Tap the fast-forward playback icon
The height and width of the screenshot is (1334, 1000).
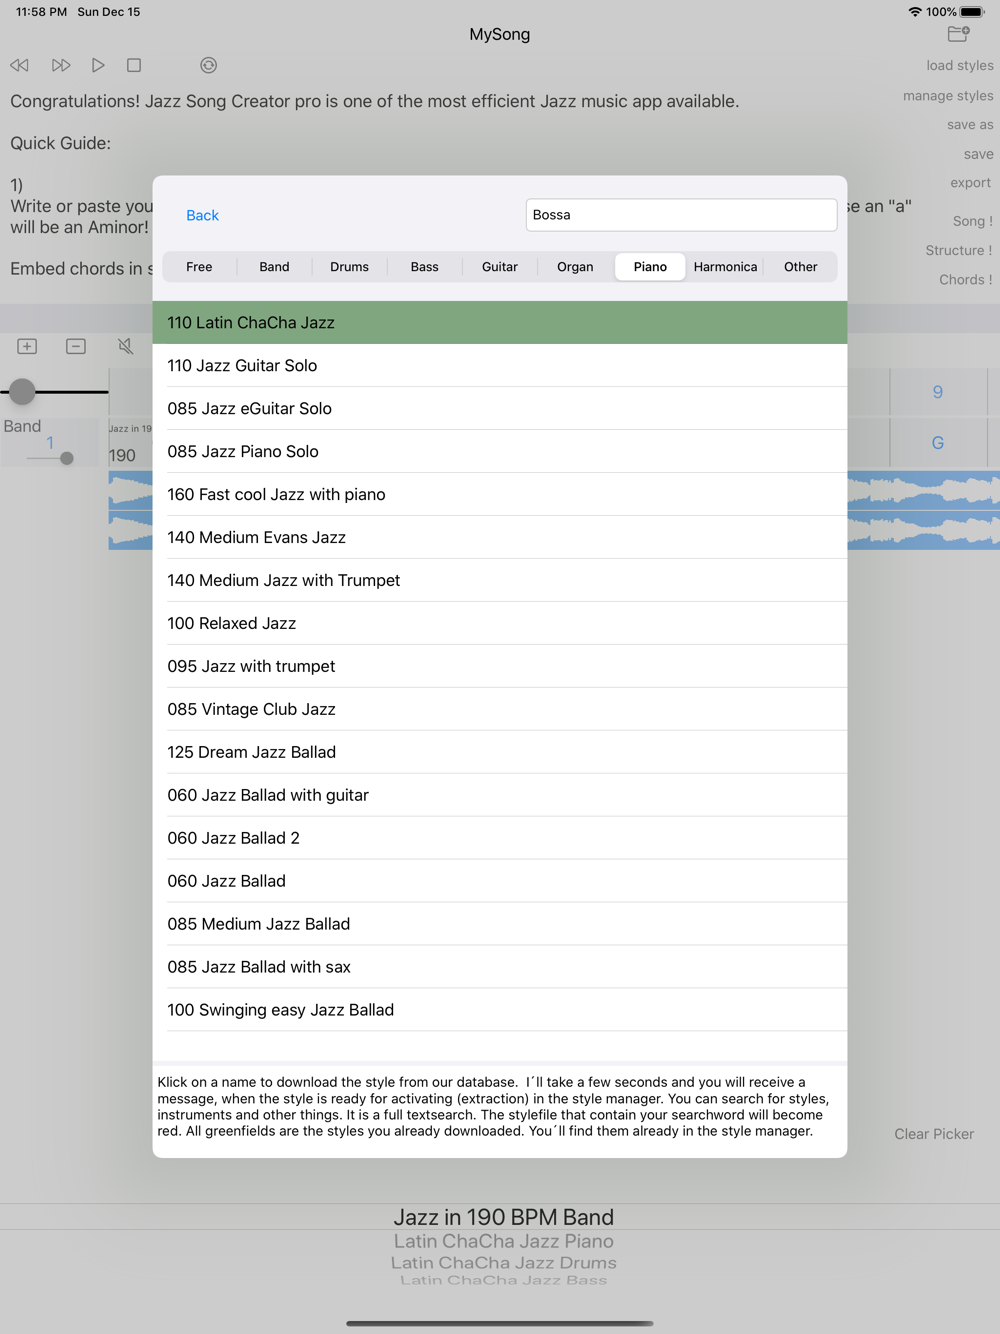[x=61, y=65]
